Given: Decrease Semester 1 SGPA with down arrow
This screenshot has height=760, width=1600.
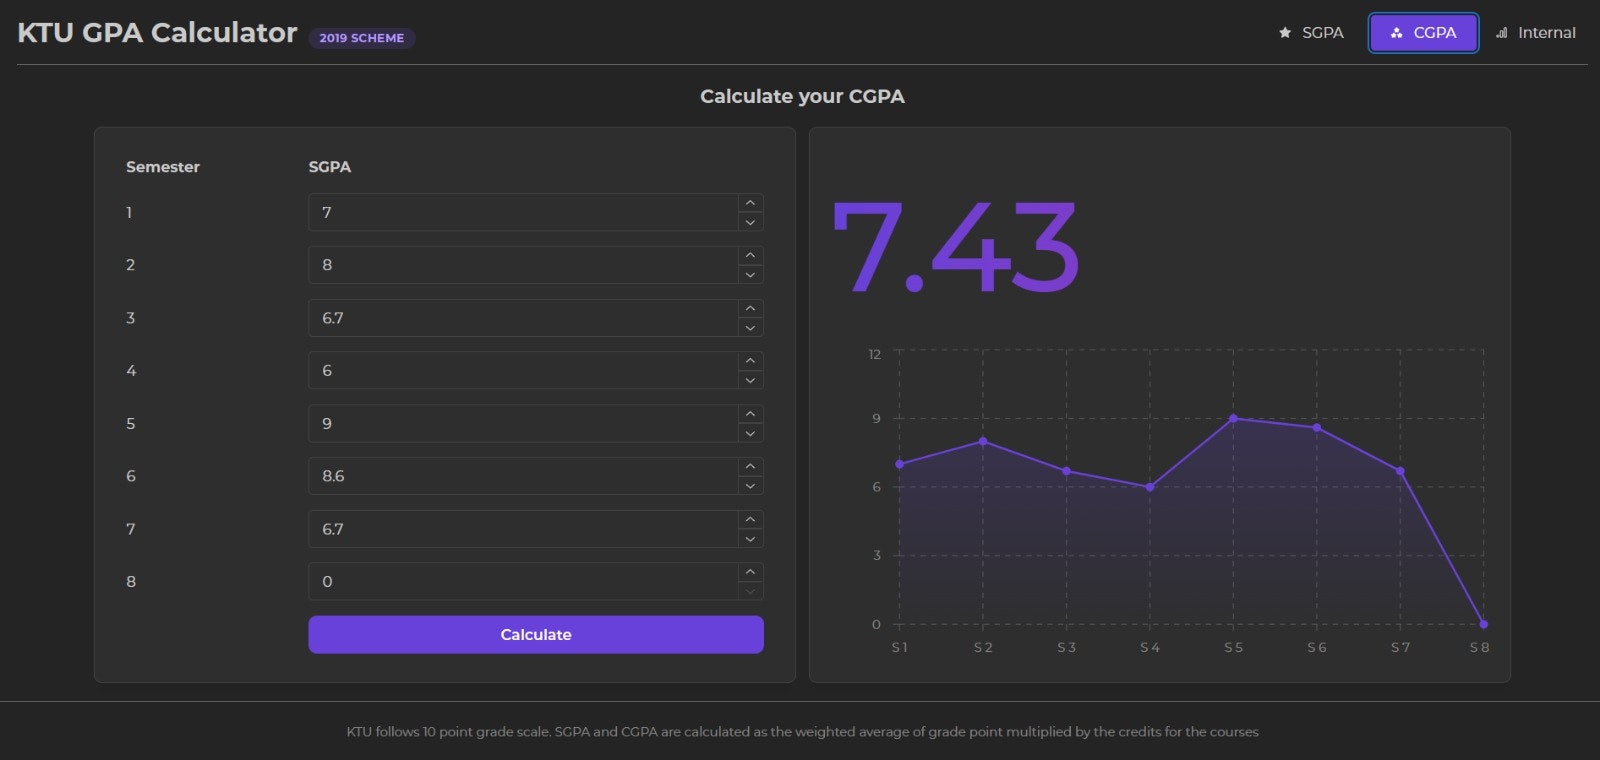Looking at the screenshot, I should tap(750, 222).
